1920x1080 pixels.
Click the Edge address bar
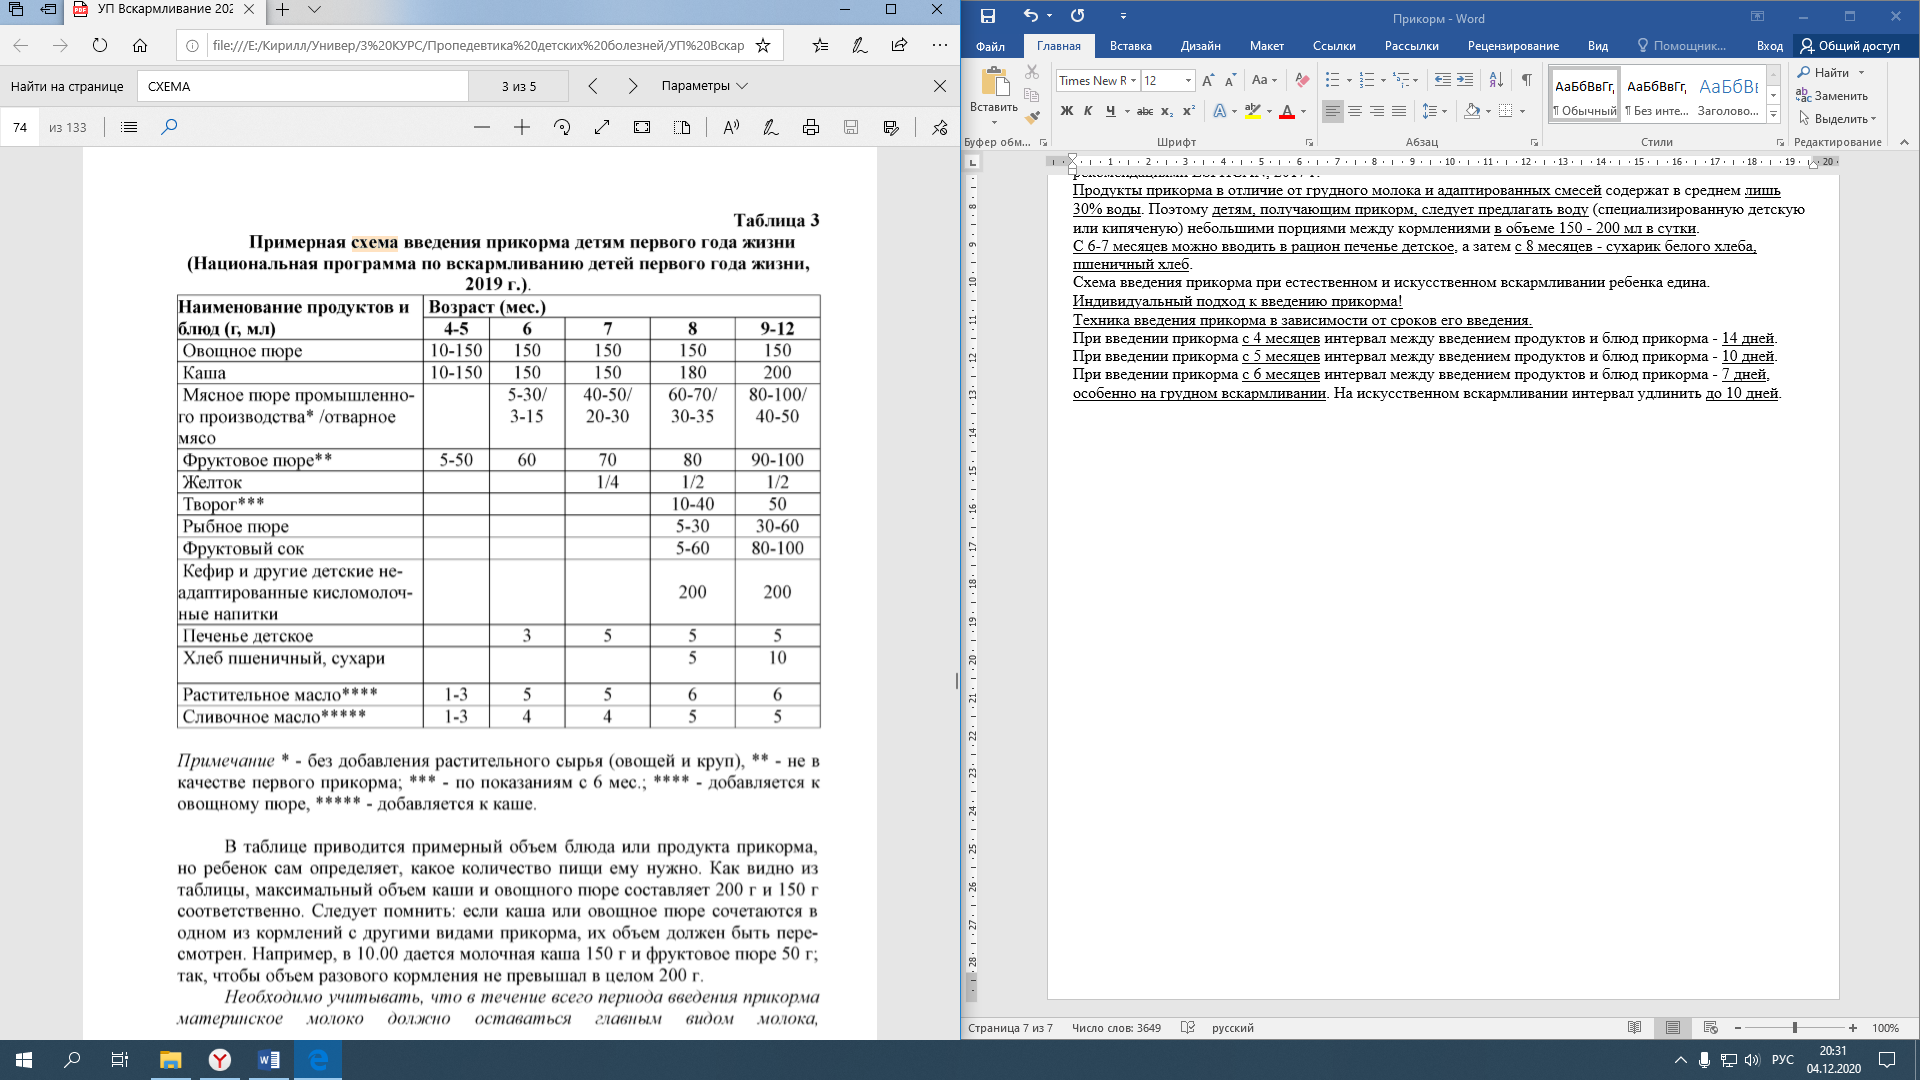click(x=479, y=45)
